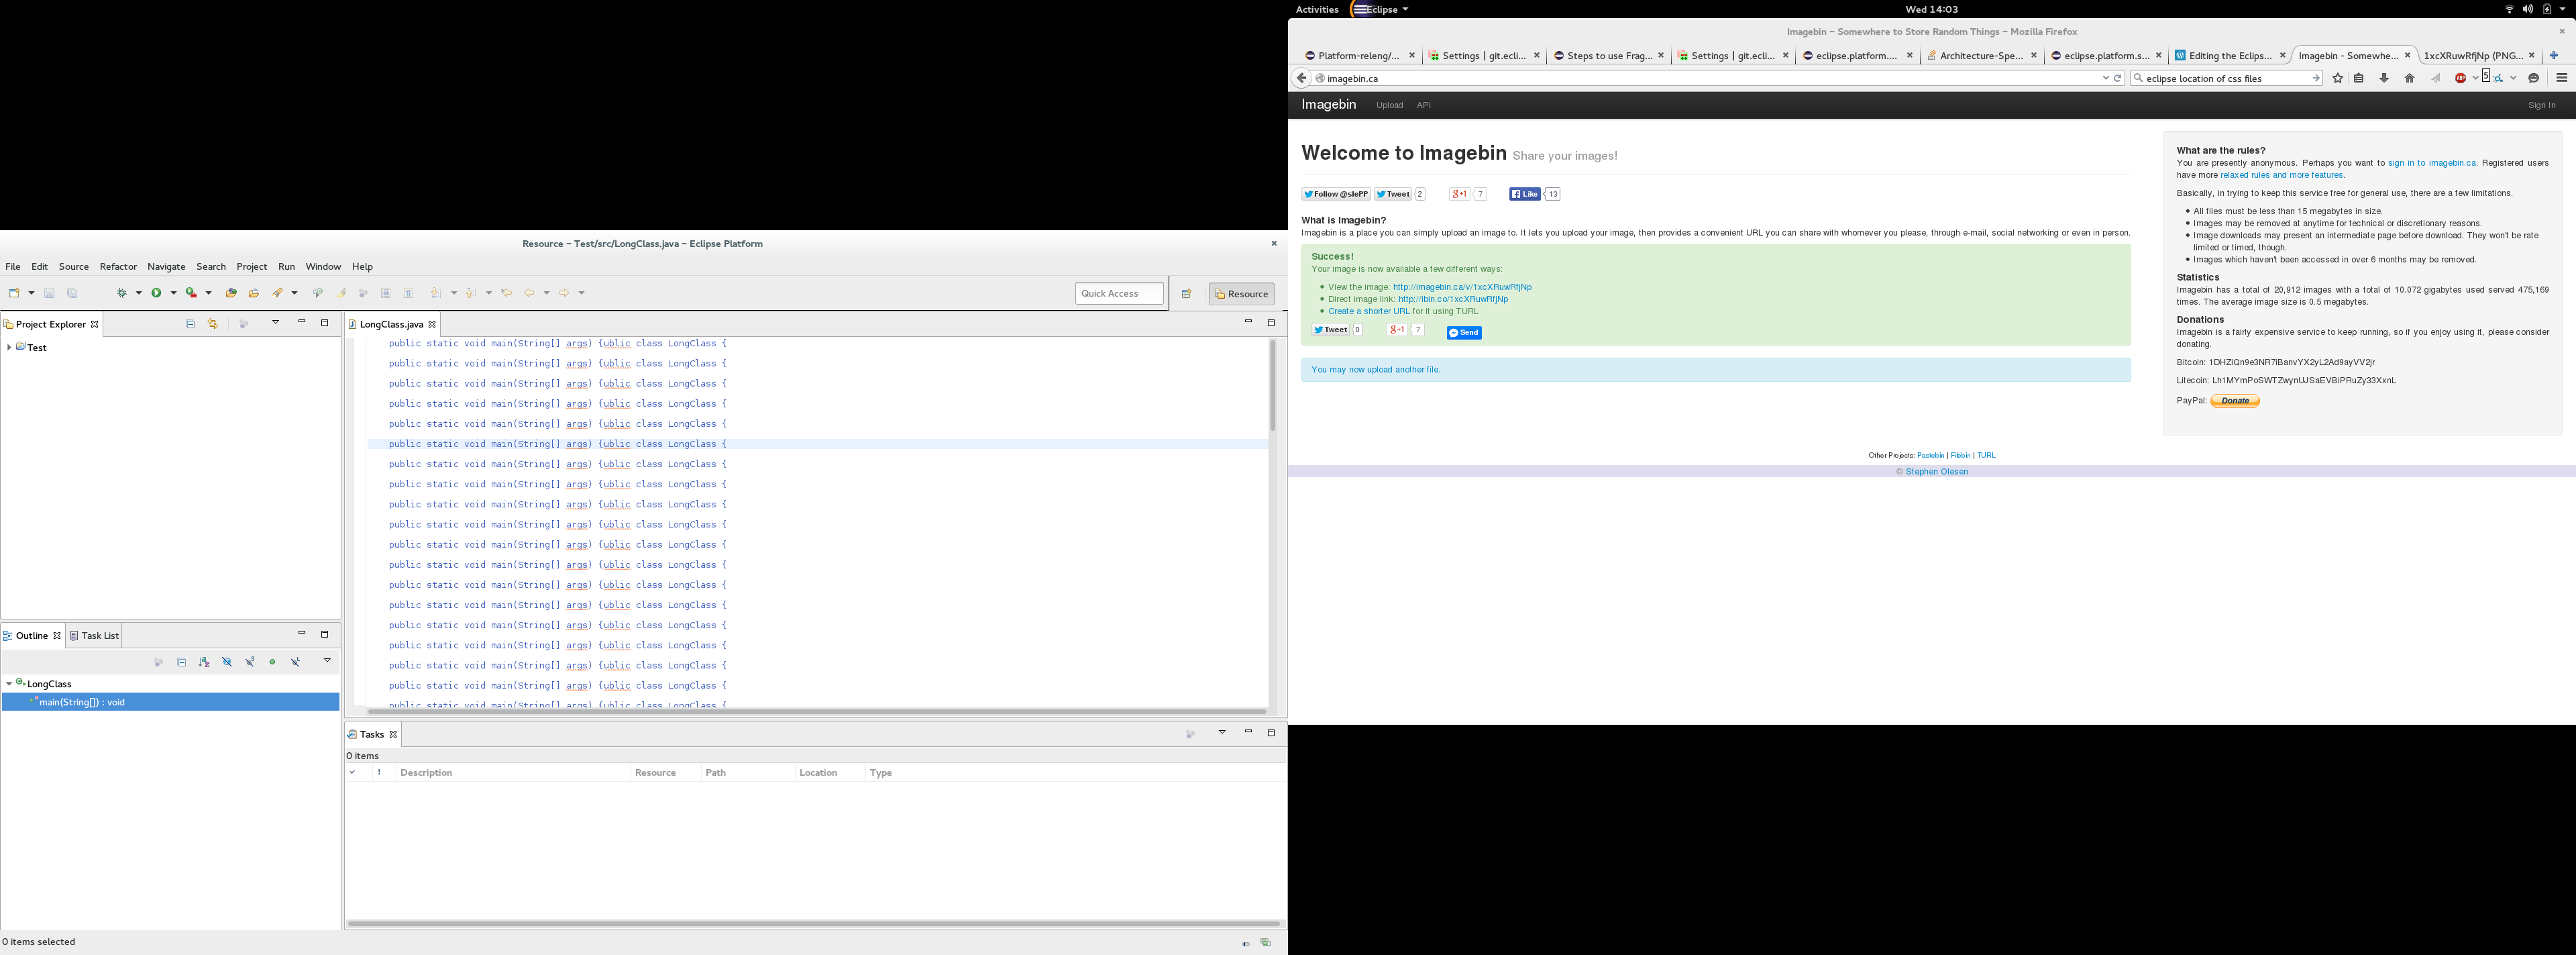Click the PayPal Donate button
This screenshot has height=955, width=2576.
point(2235,401)
